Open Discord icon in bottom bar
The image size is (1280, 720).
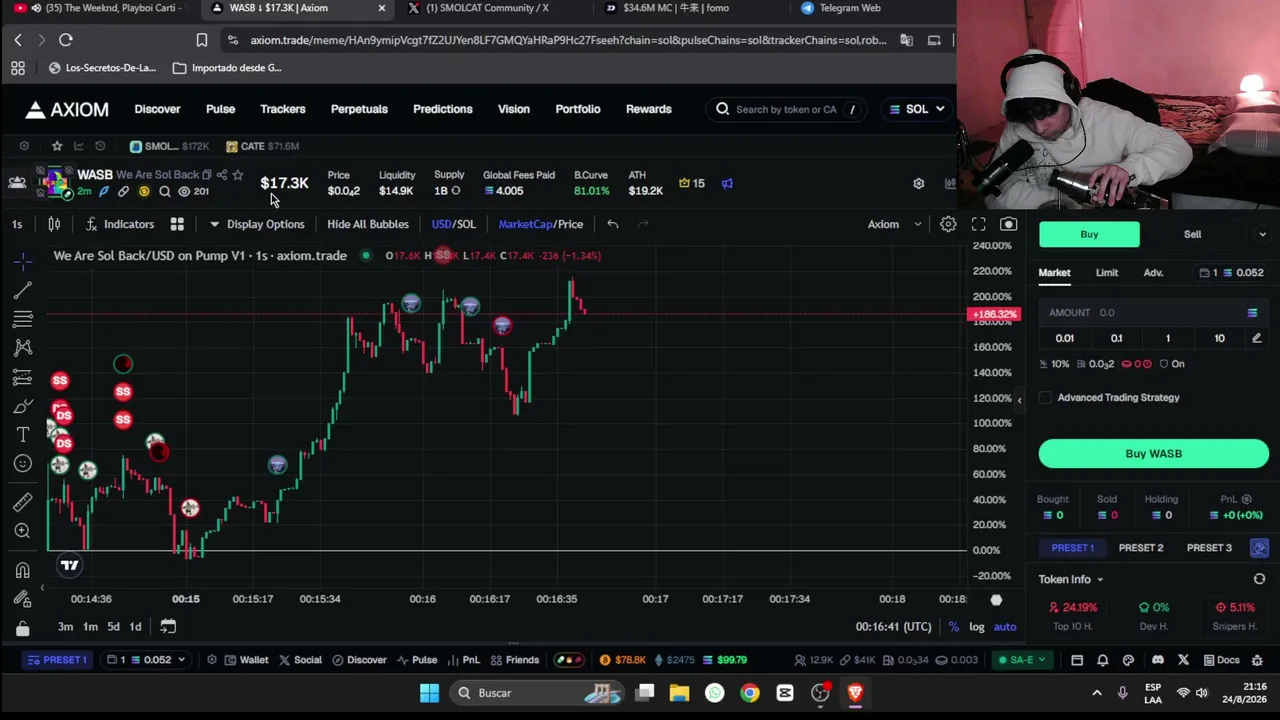click(x=1158, y=660)
